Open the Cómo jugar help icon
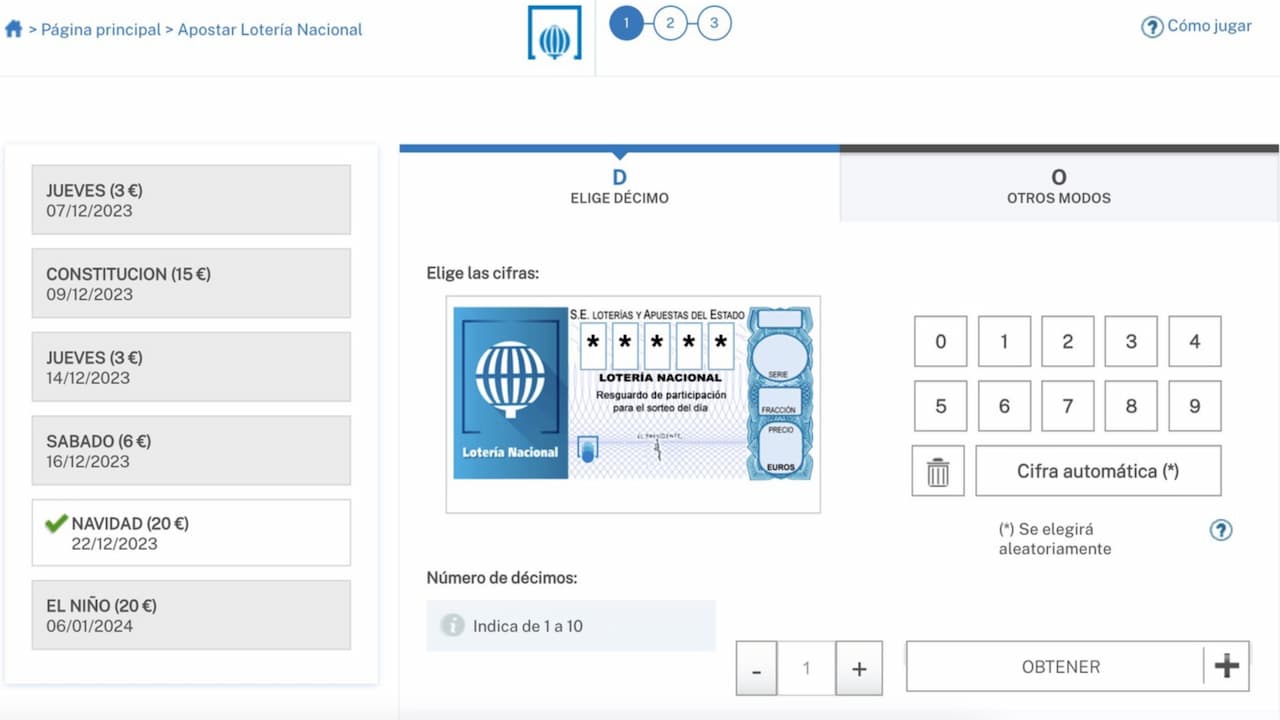This screenshot has width=1280, height=720. [1151, 27]
